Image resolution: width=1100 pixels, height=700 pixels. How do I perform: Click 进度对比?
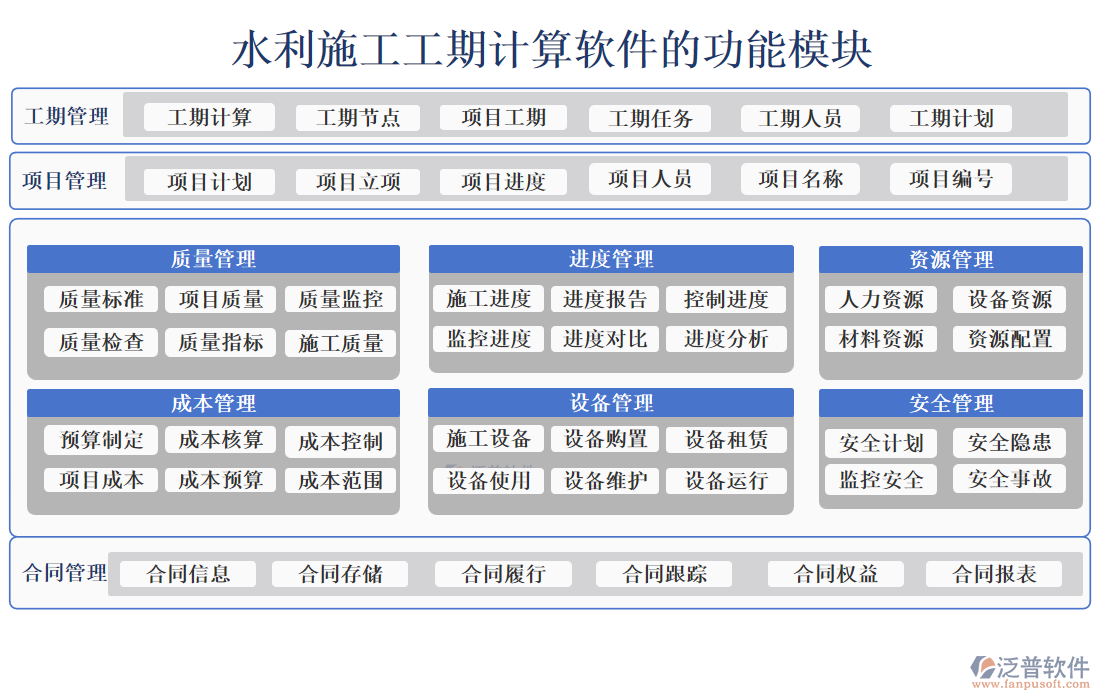(x=605, y=339)
